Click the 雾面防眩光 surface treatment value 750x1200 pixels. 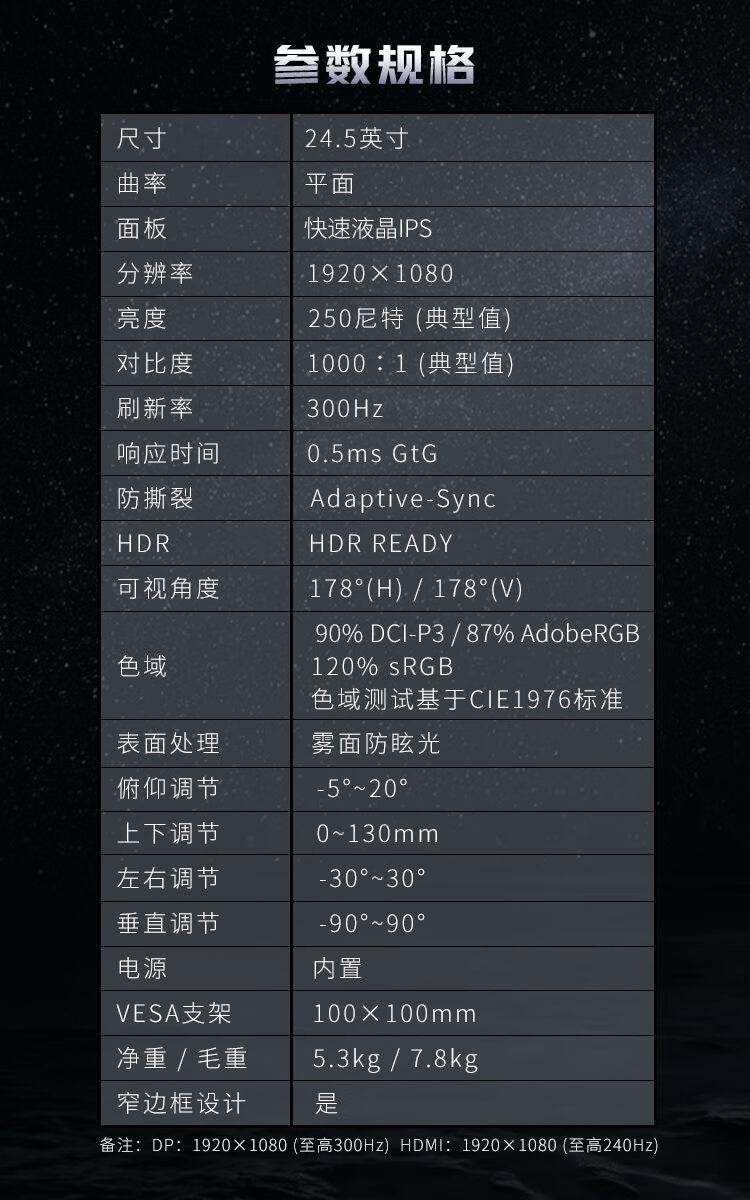tap(376, 743)
